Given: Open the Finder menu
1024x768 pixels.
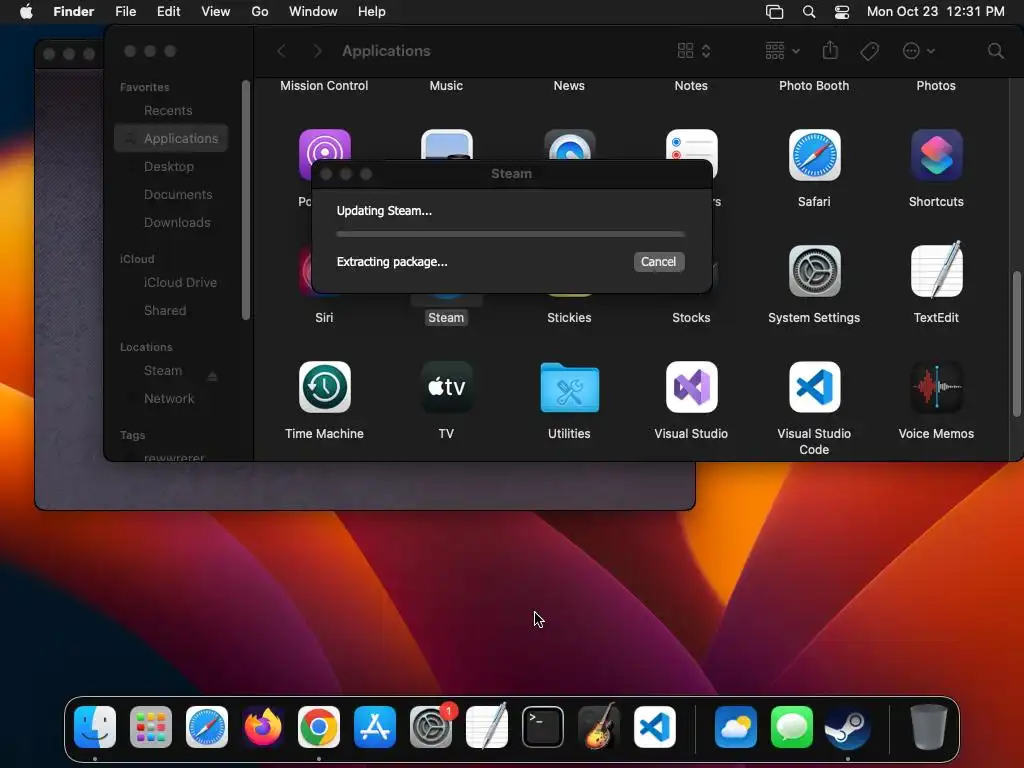Looking at the screenshot, I should (73, 12).
